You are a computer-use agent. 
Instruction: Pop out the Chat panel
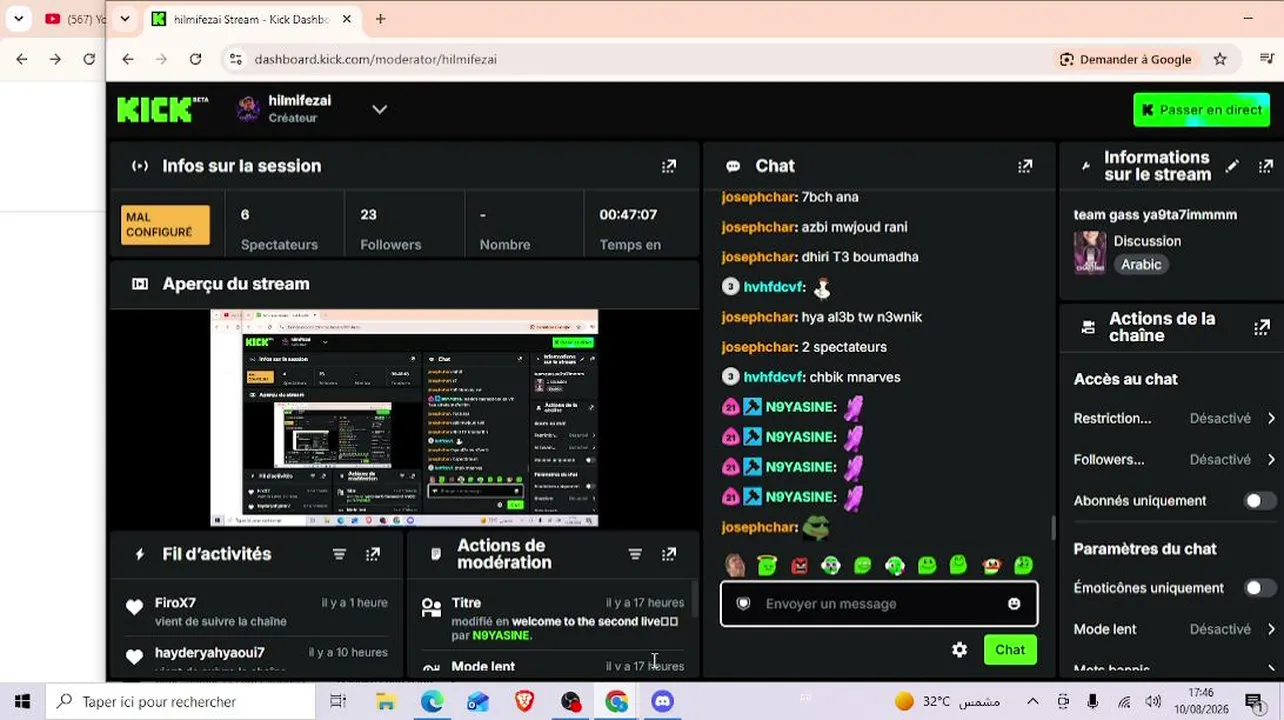(1025, 166)
